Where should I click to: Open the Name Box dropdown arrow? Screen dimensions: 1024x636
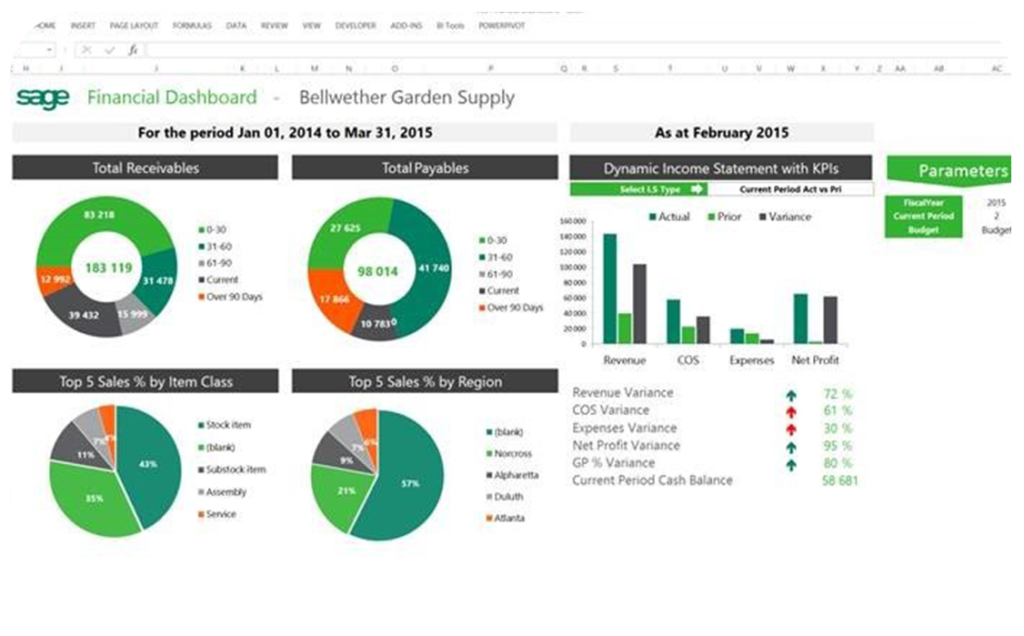50,49
